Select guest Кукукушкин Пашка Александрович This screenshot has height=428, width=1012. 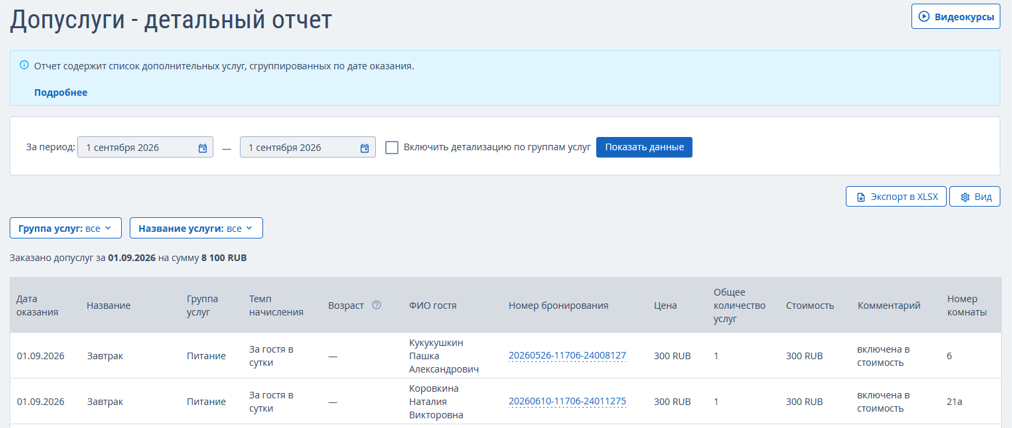445,355
